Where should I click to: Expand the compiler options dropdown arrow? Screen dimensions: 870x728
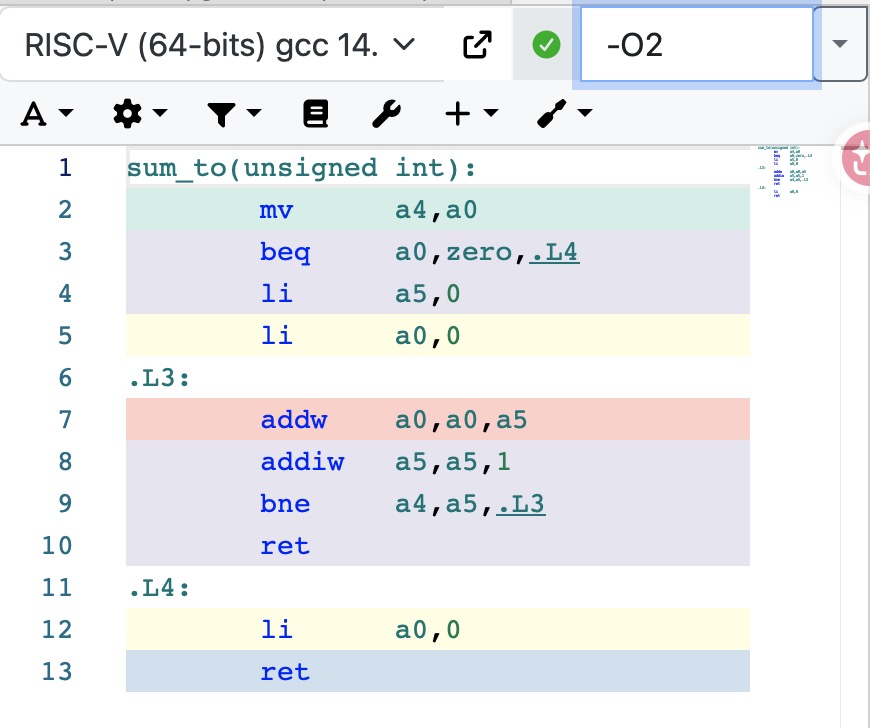(839, 44)
